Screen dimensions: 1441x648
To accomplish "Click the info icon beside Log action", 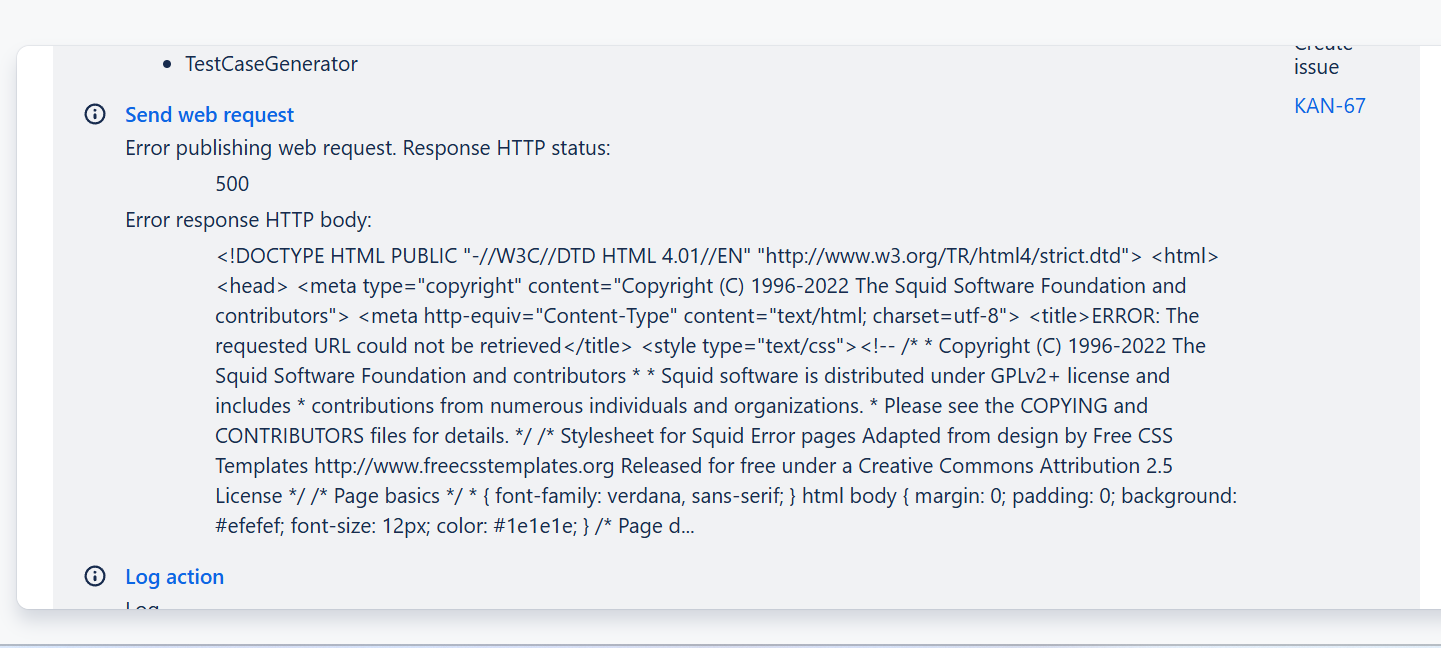I will coord(94,576).
